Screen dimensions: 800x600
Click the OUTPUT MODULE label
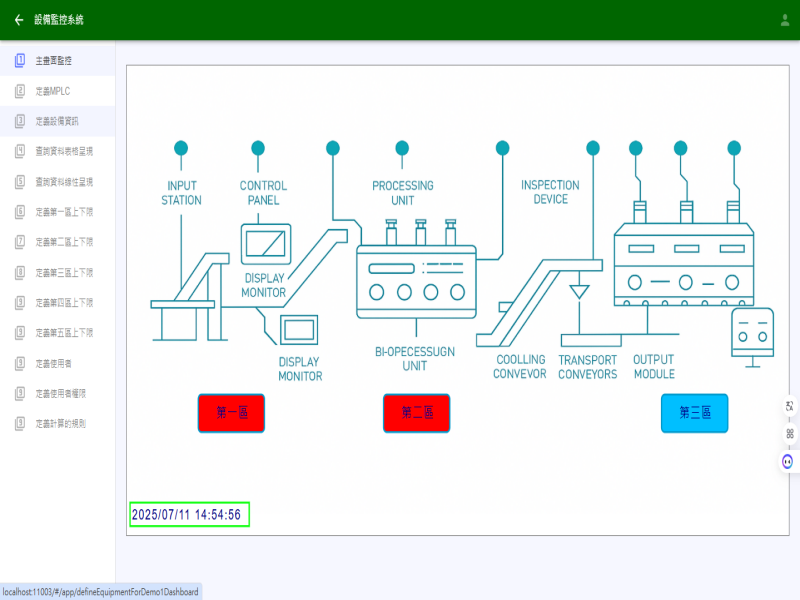click(654, 366)
